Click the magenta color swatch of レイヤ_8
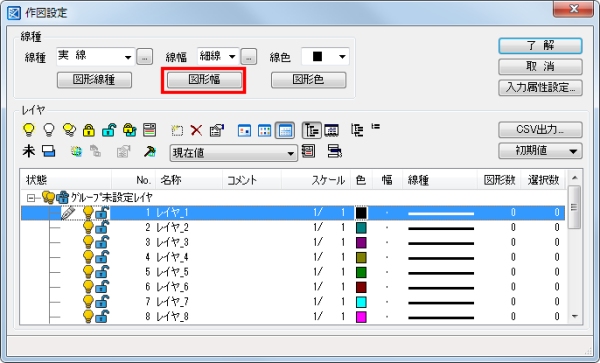Image resolution: width=600 pixels, height=363 pixels. [x=361, y=317]
